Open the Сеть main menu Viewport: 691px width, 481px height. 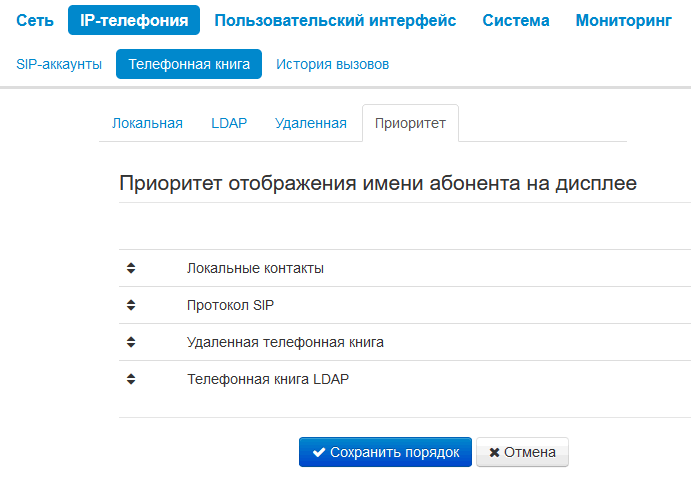tap(35, 20)
